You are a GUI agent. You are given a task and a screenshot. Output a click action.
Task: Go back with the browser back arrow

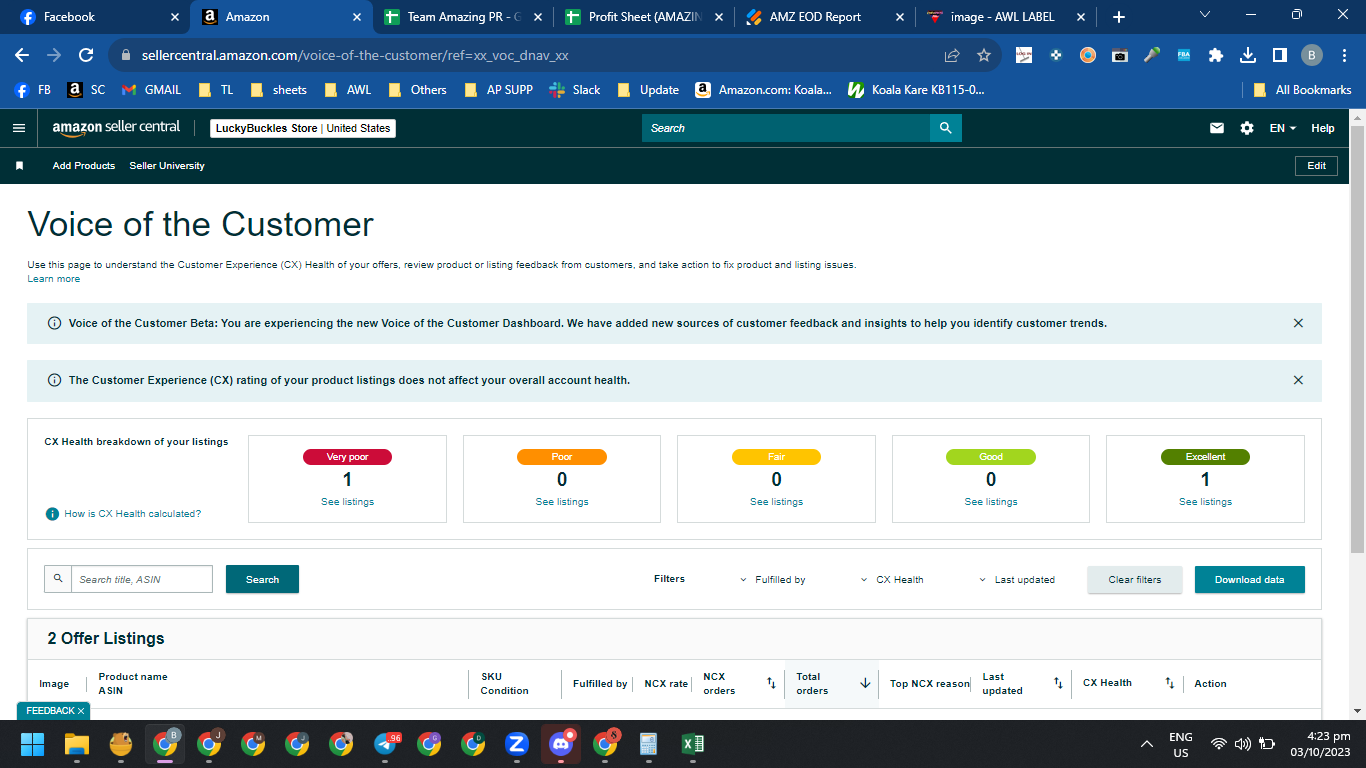[22, 55]
